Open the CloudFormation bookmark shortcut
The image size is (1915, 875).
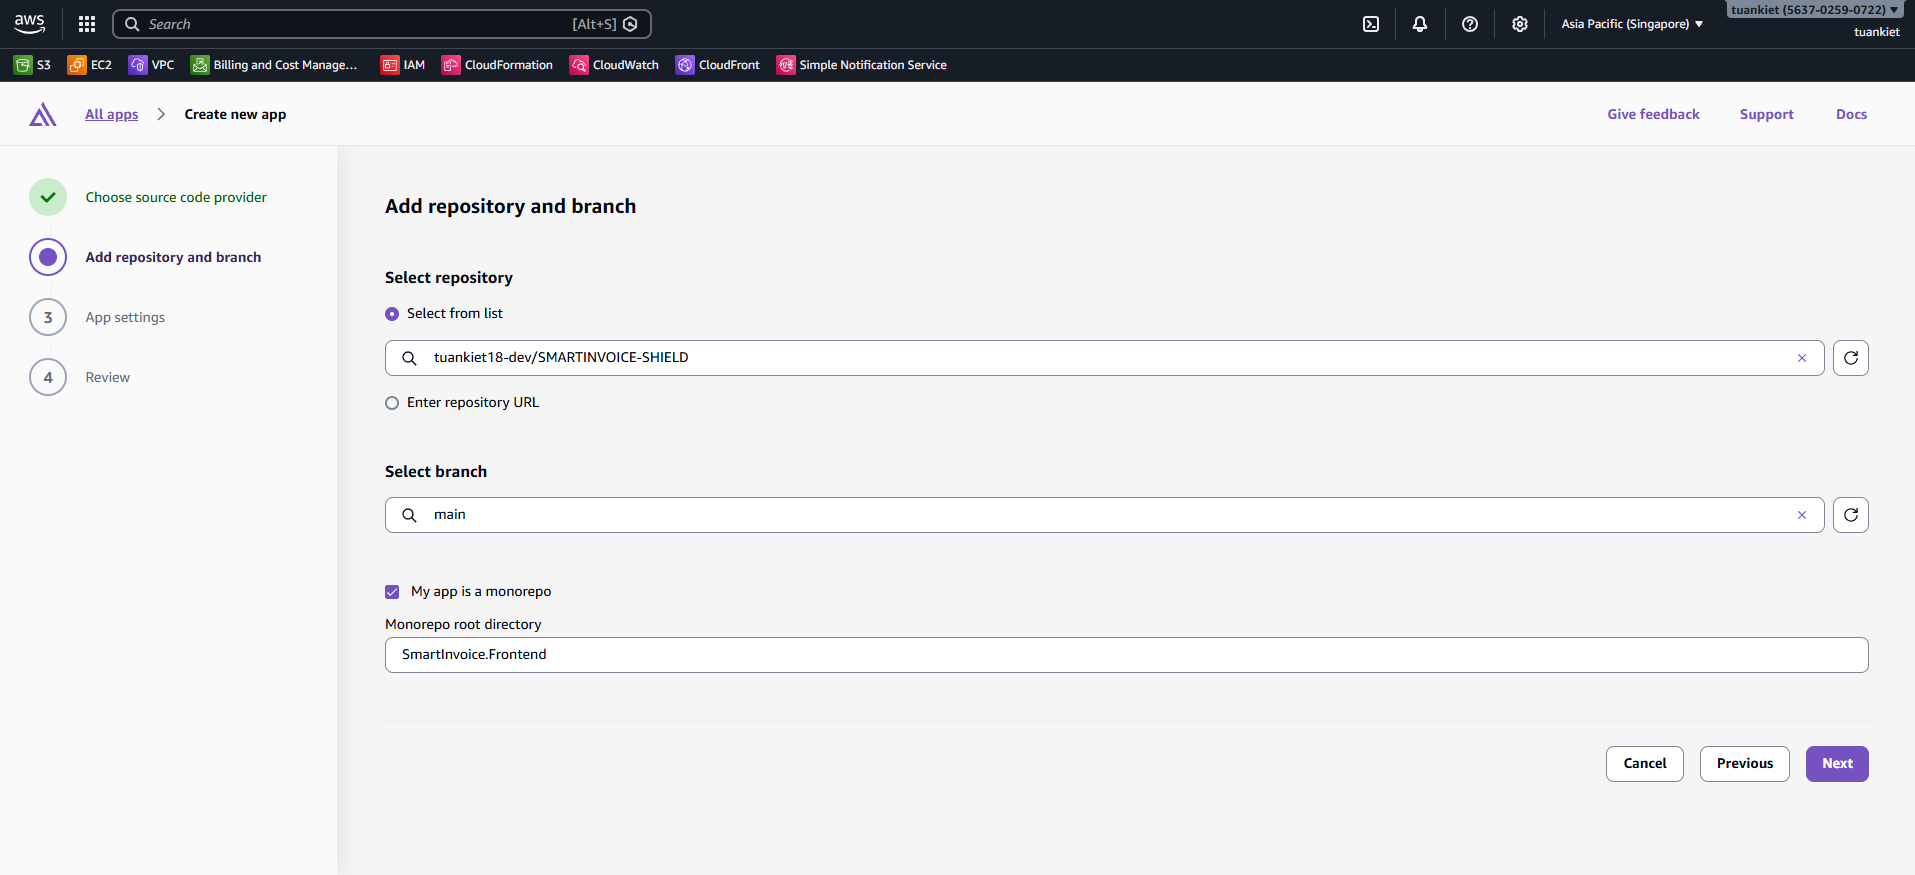coord(497,65)
